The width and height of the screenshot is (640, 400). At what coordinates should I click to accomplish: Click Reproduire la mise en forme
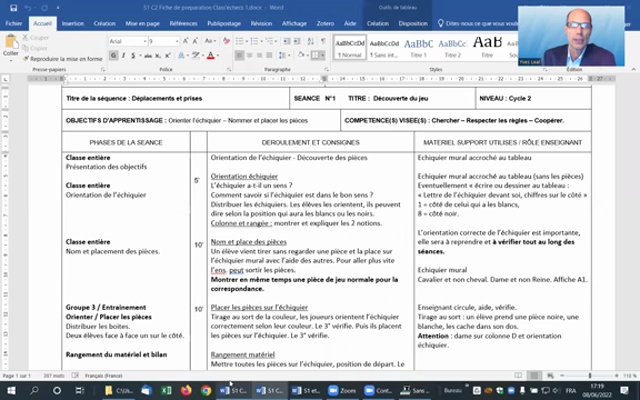point(64,58)
